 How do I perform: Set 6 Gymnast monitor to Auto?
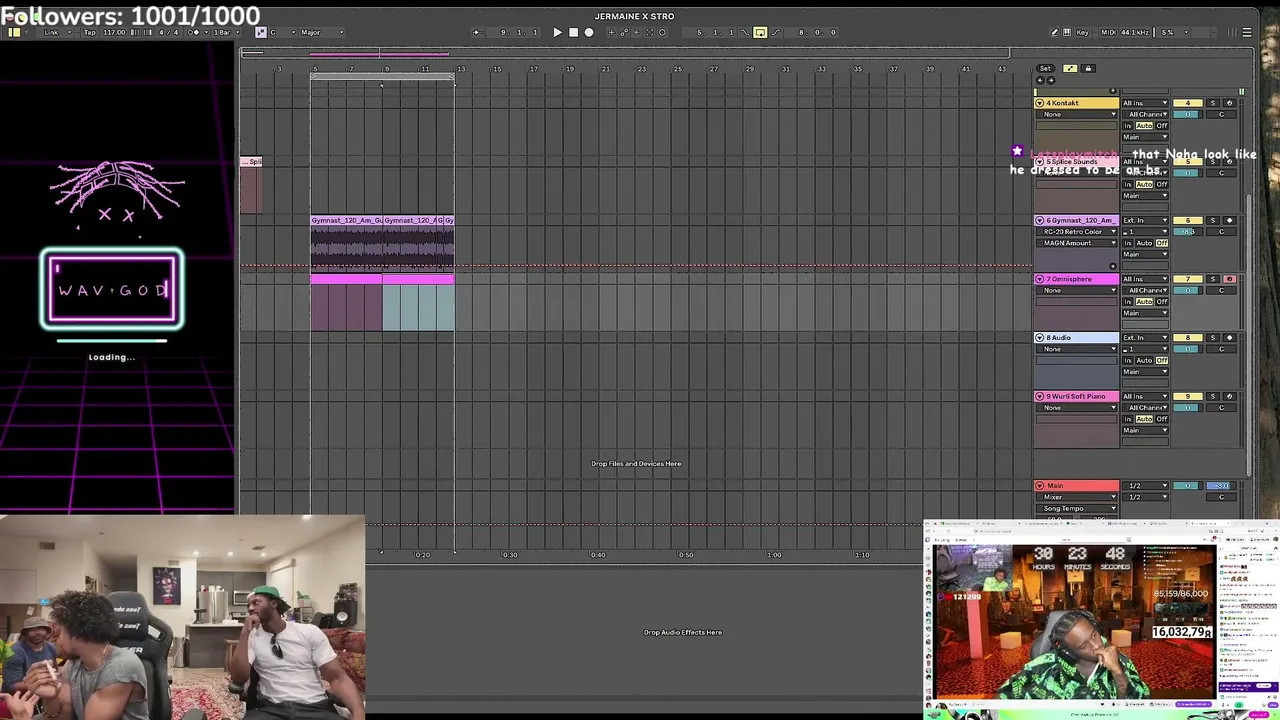point(1145,243)
